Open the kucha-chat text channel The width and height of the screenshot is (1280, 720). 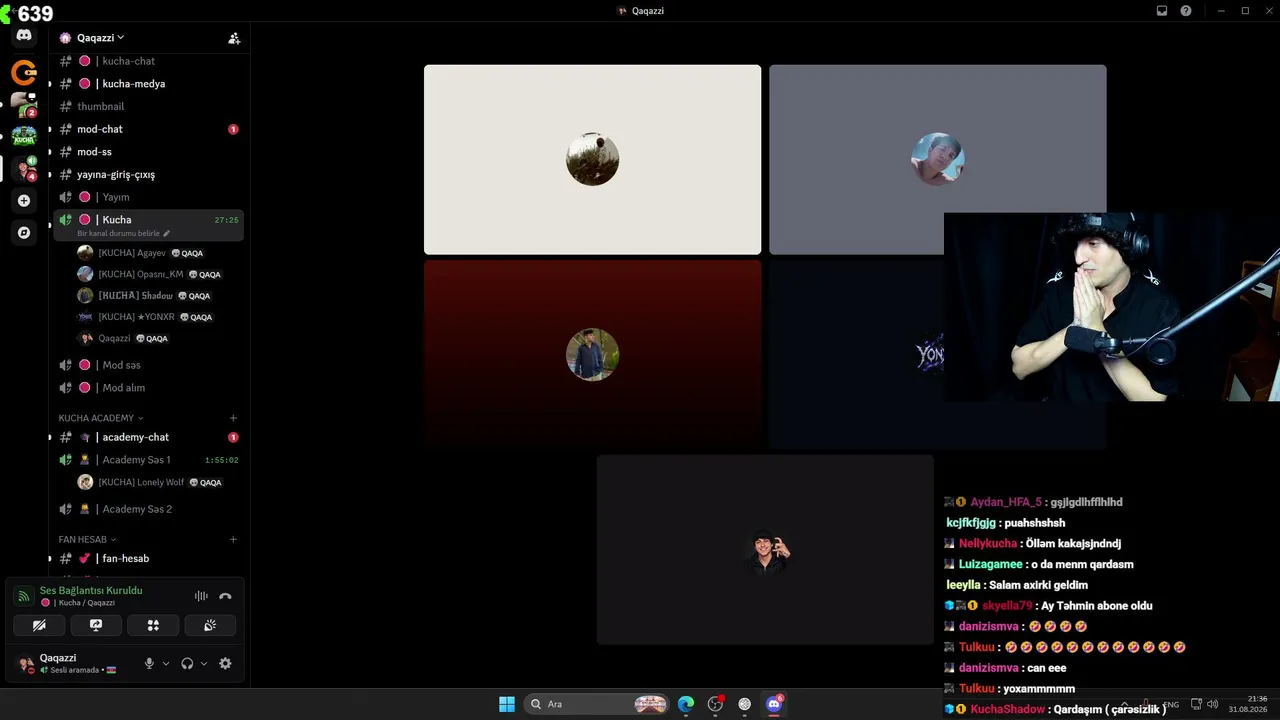coord(148,61)
